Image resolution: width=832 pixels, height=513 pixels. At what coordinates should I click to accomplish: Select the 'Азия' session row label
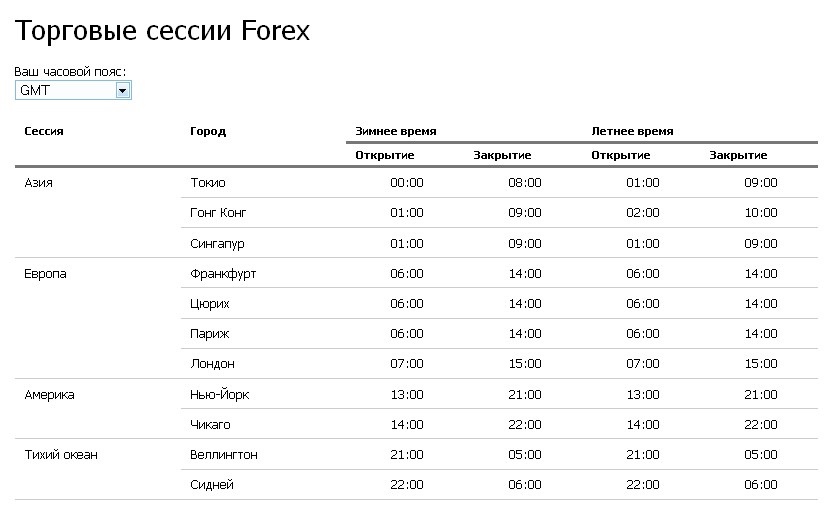pos(39,183)
